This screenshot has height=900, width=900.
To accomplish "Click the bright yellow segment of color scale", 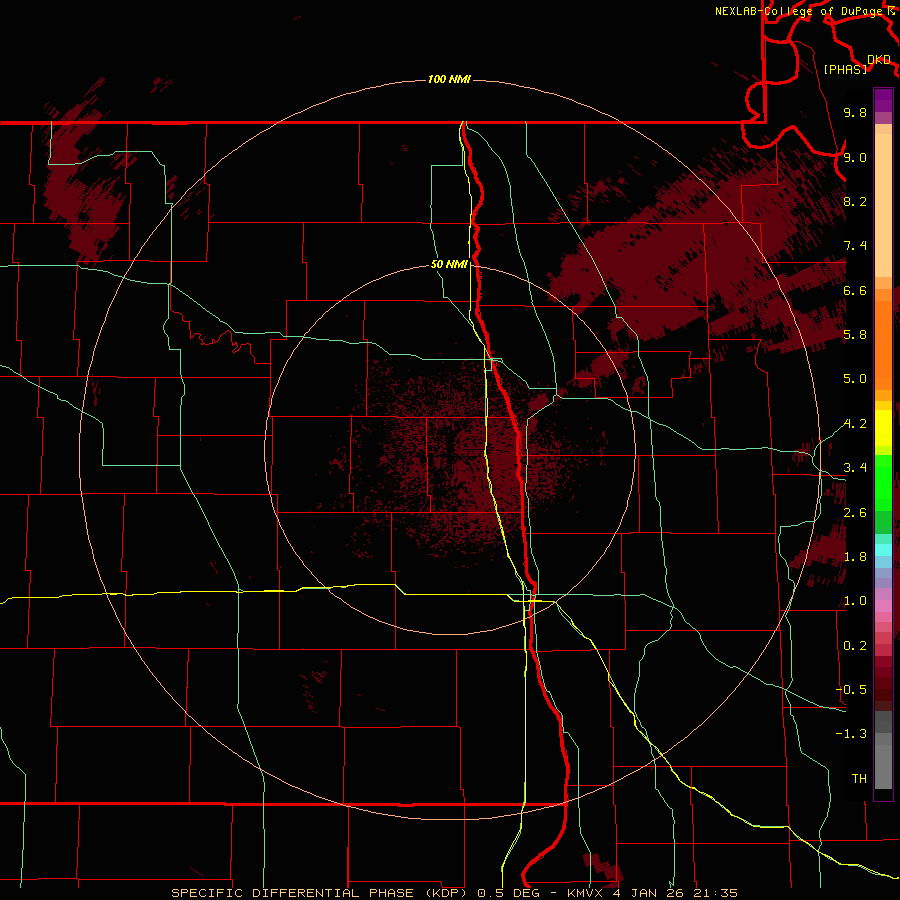I will coord(883,428).
